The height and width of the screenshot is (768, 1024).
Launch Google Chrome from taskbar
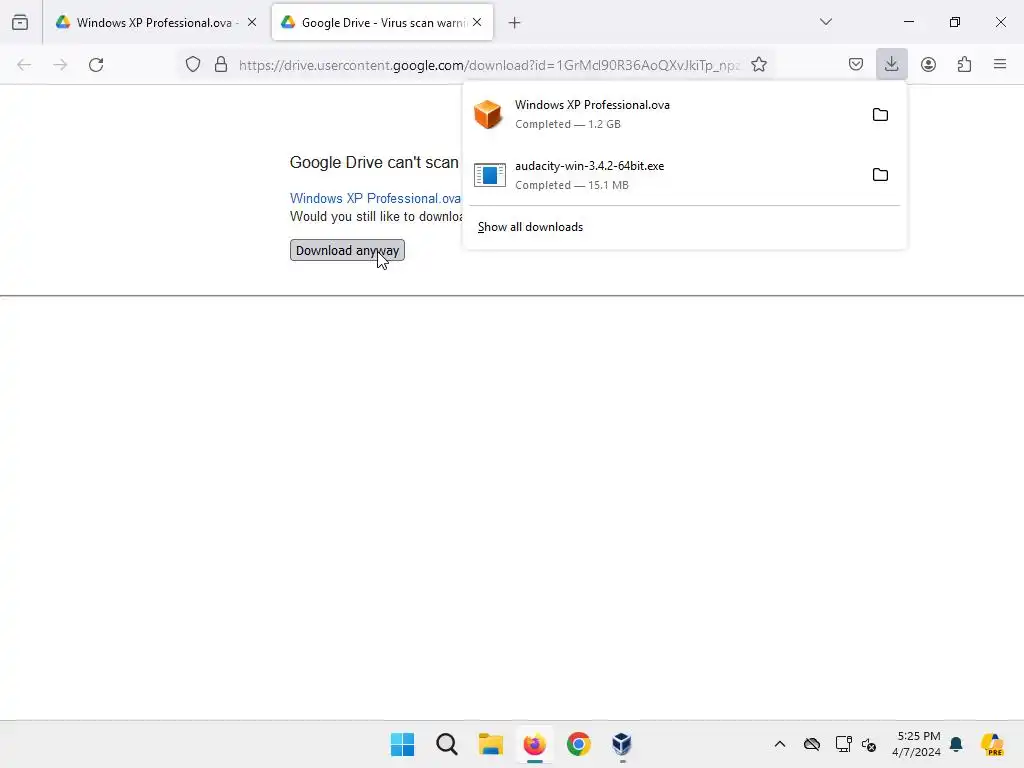coord(579,744)
